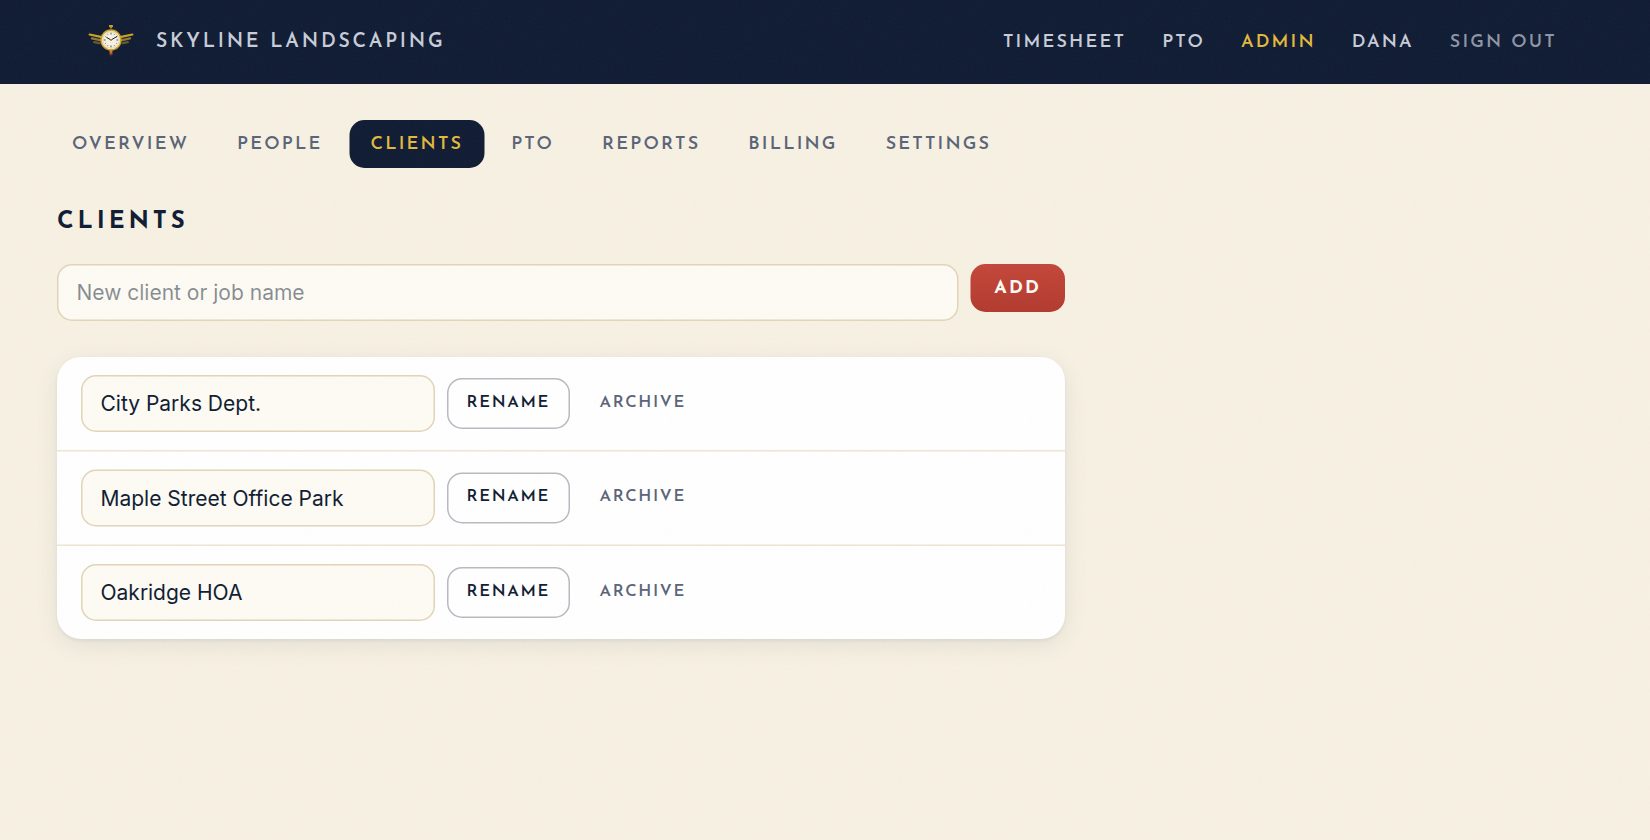Open the Reports admin tab
Screen dimensions: 1650x840
click(x=651, y=143)
